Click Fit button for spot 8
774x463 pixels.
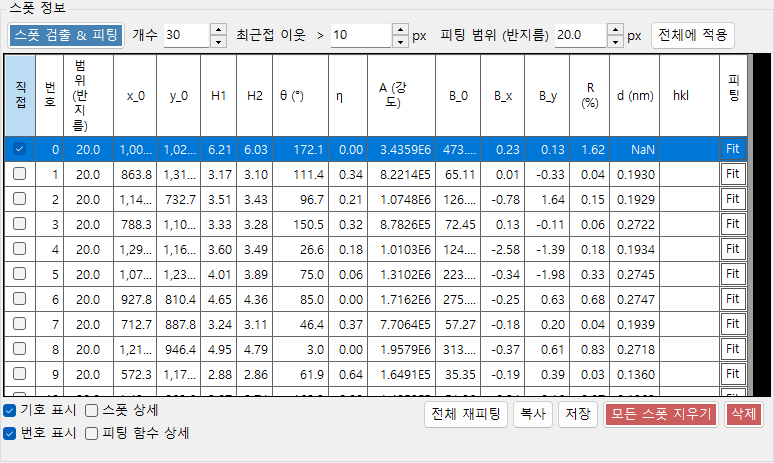pyautogui.click(x=733, y=349)
